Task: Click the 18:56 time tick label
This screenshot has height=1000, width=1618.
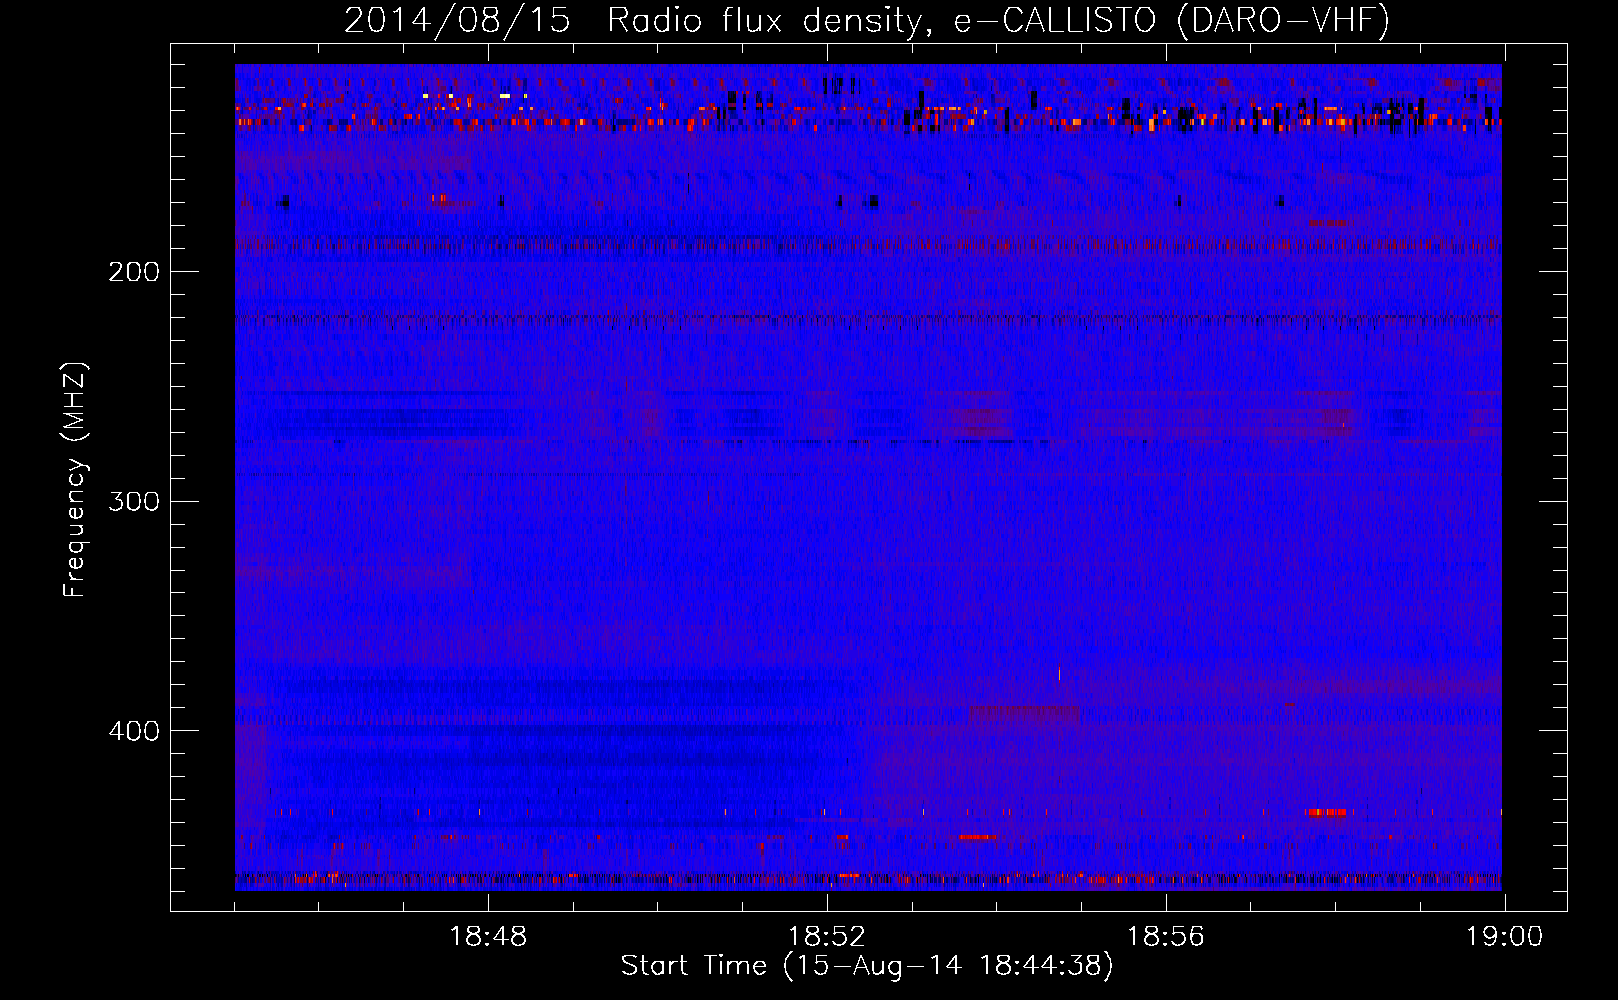Action: [x=1166, y=937]
